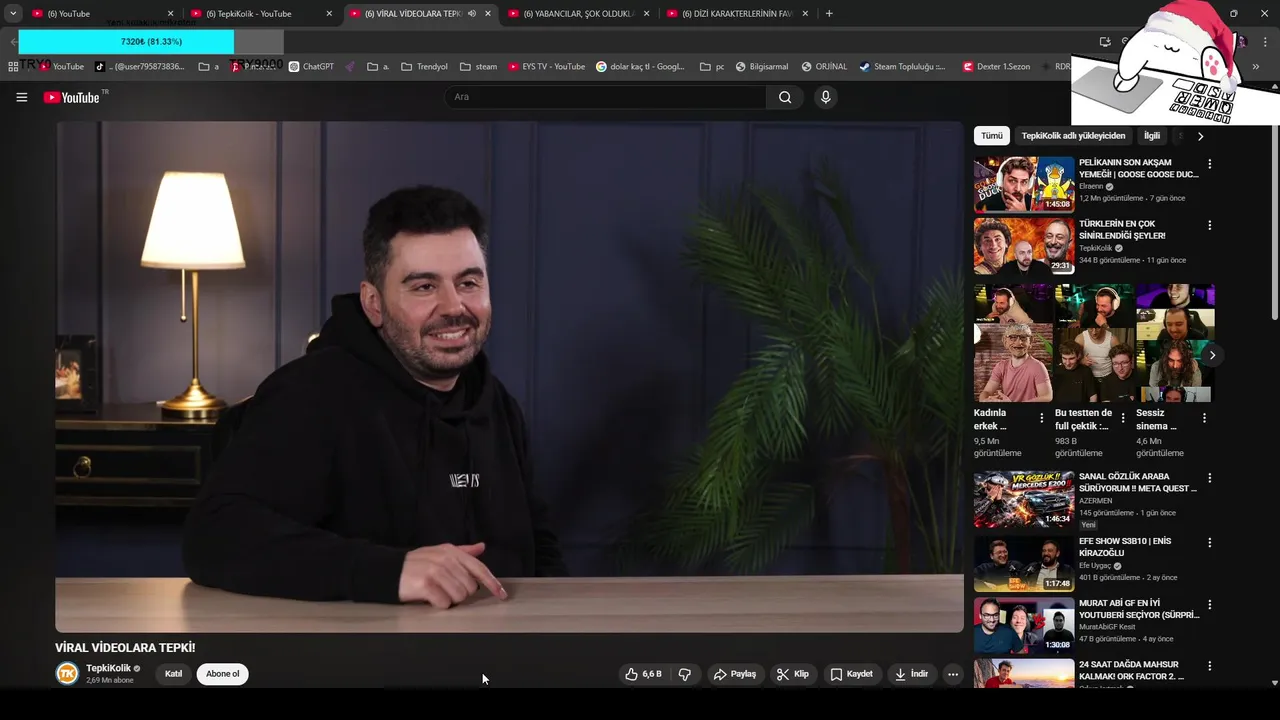Open tab search dropdown arrow

coord(13,14)
